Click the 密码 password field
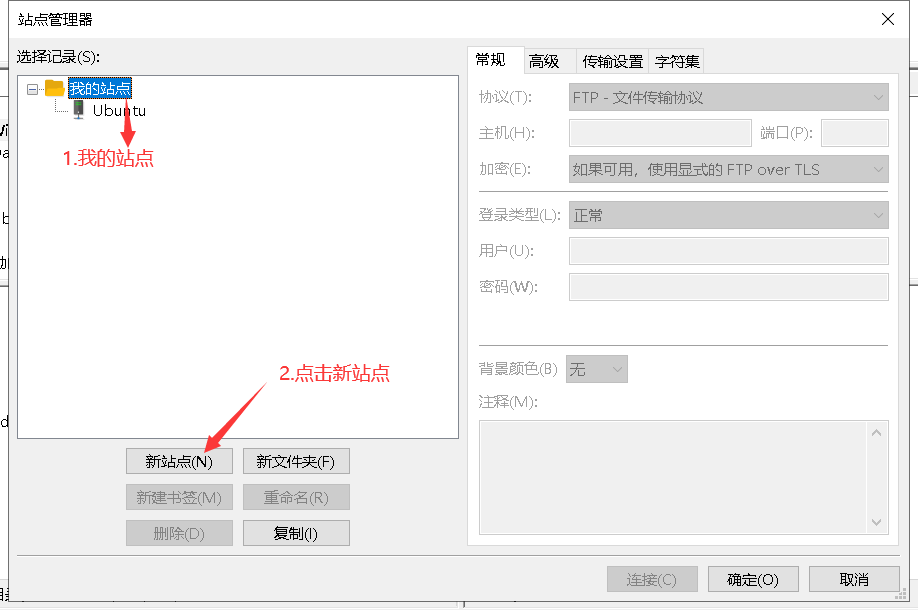The height and width of the screenshot is (610, 918). 728,287
